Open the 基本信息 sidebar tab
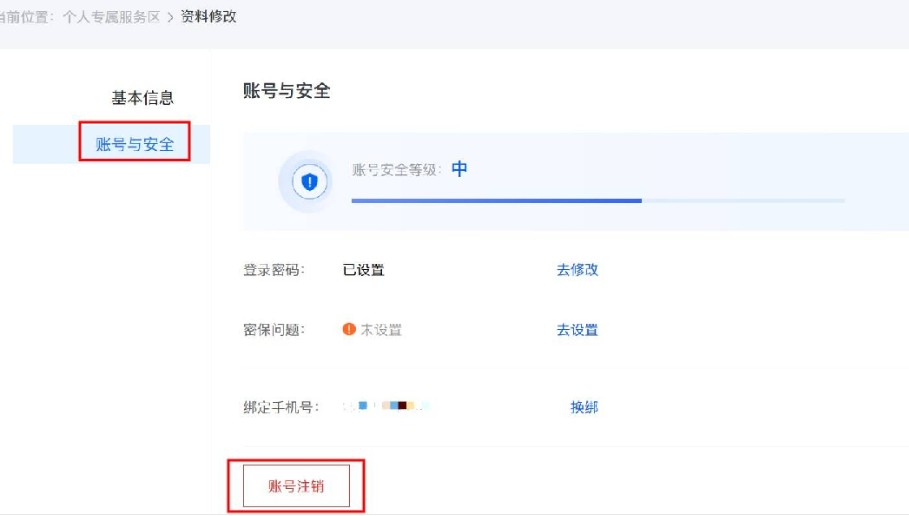The image size is (909, 516). (143, 98)
